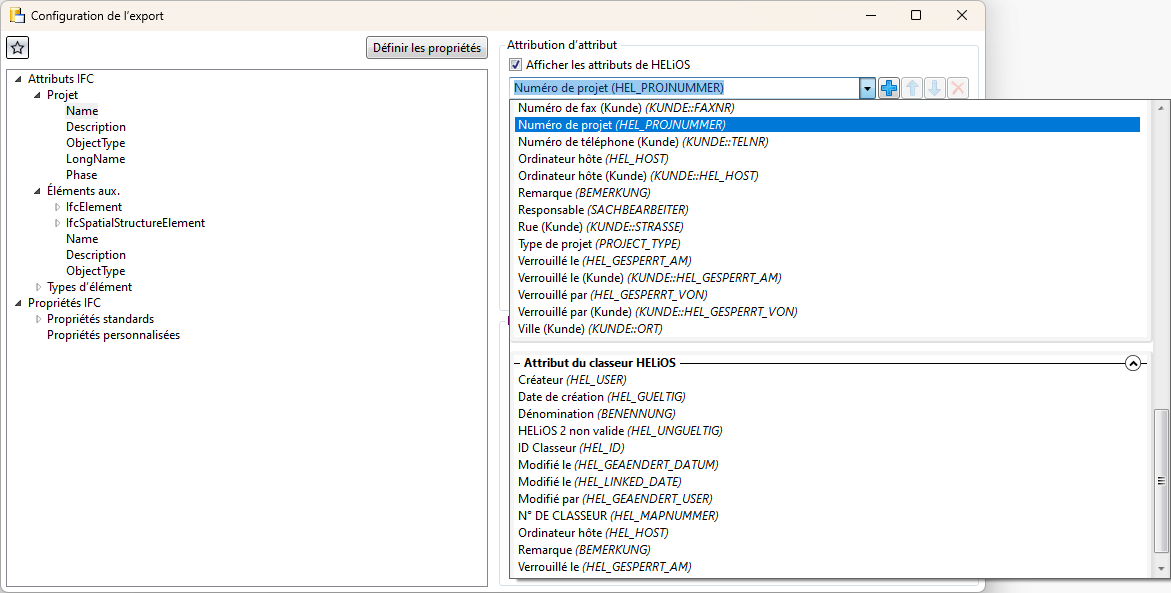The width and height of the screenshot is (1171, 593).
Task: Select Modifié le (HEL_GEAENDERT_DATUM) option
Action: (x=827, y=465)
